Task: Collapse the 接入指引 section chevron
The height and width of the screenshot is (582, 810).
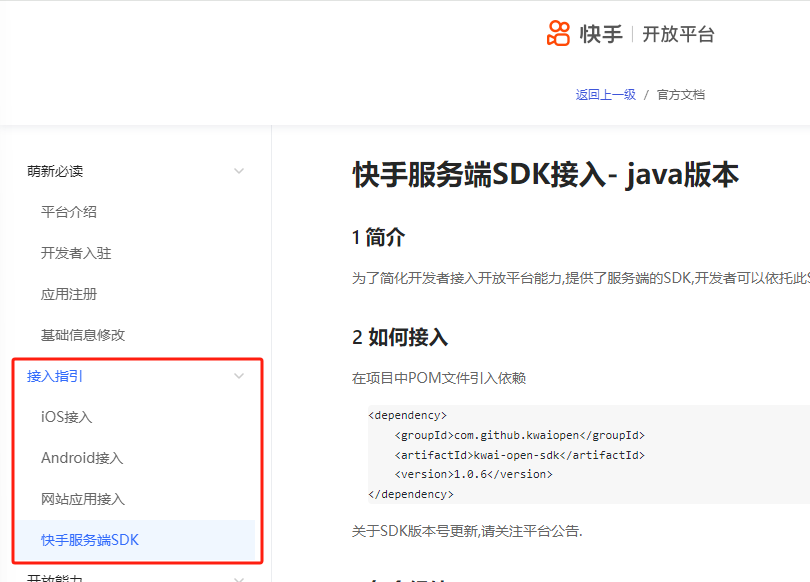Action: click(239, 376)
